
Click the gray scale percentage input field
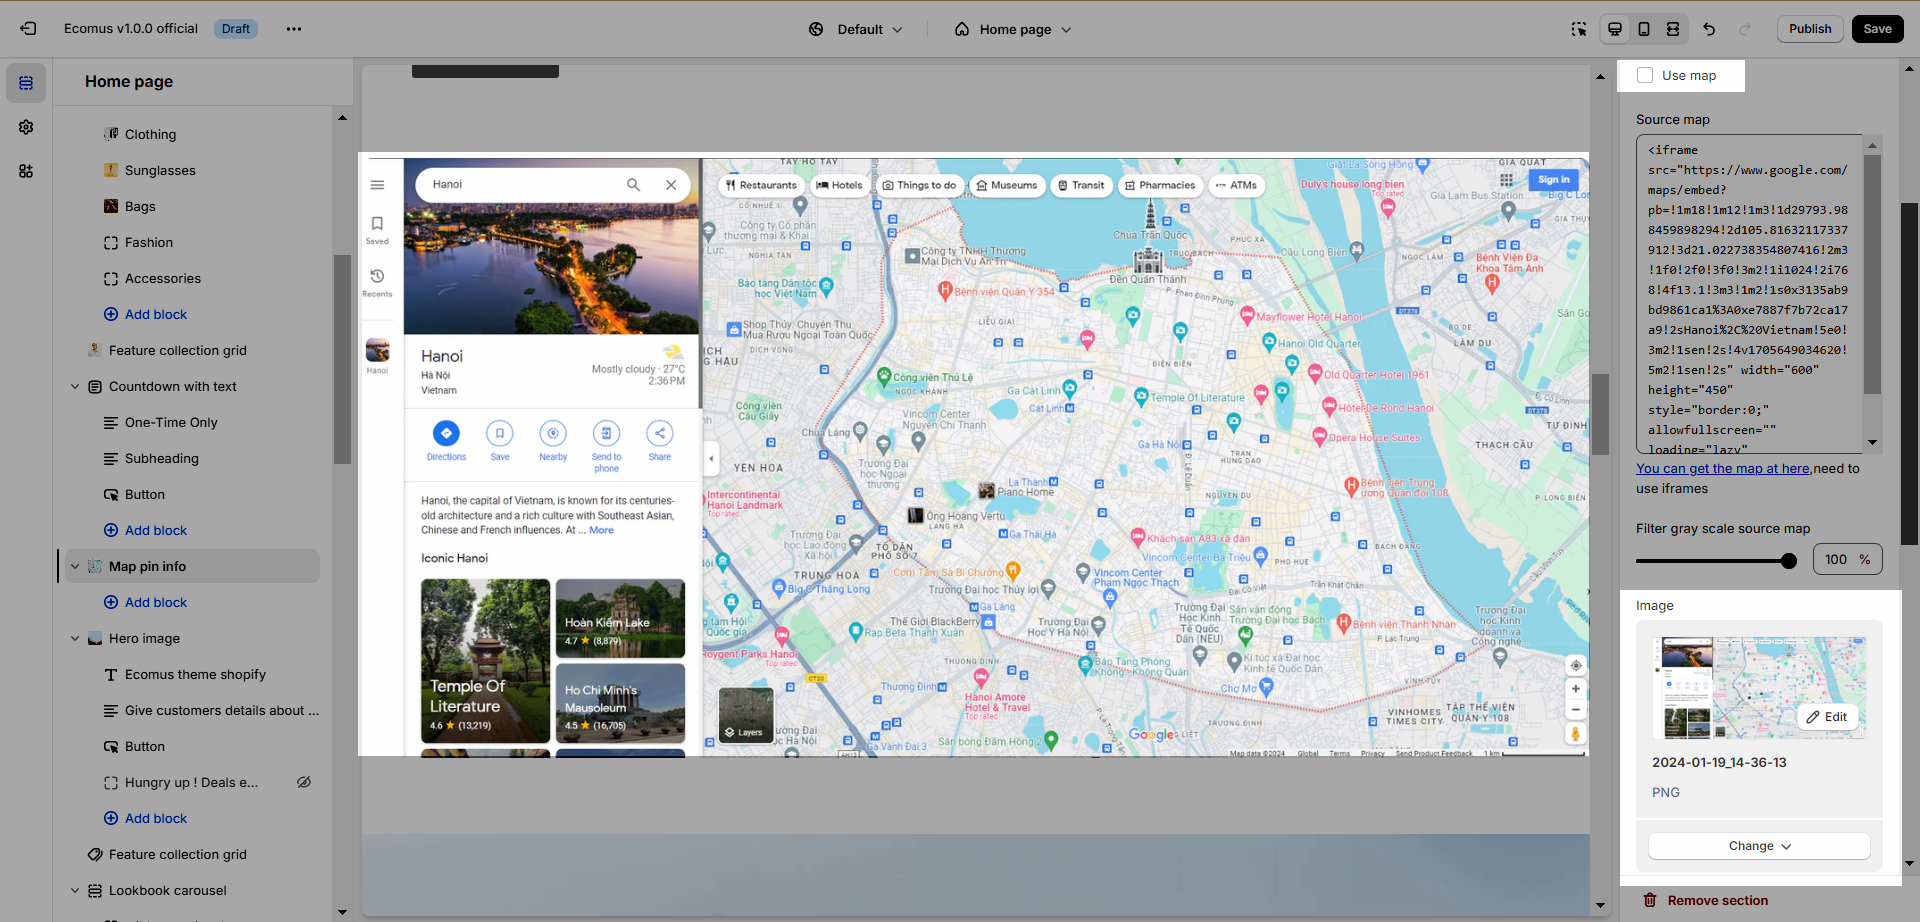click(x=1847, y=559)
